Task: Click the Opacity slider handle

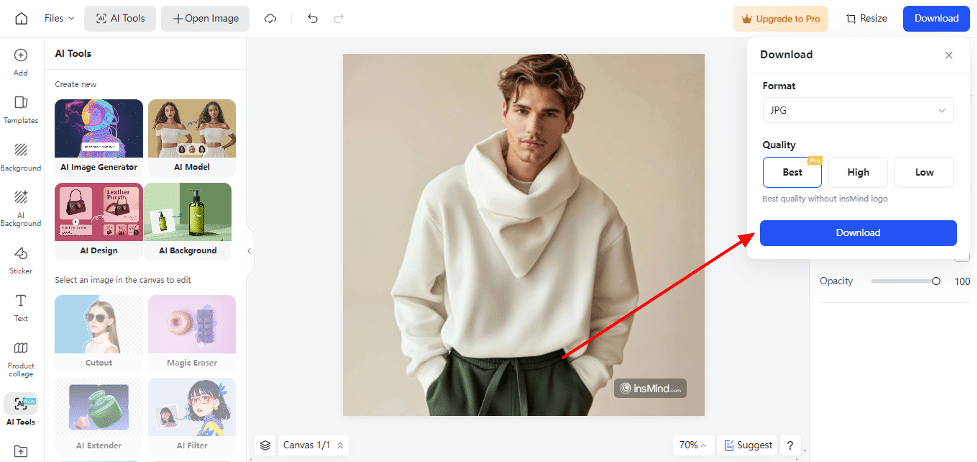Action: (936, 281)
